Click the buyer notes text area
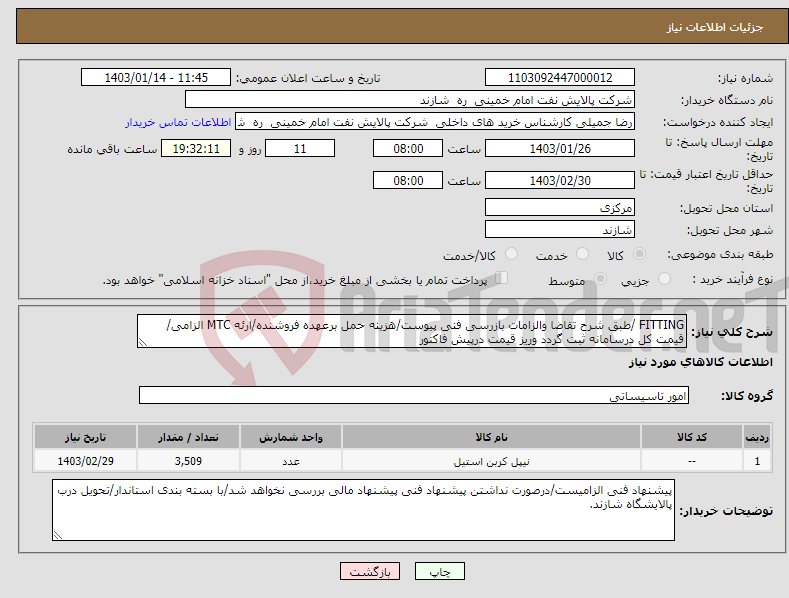Image resolution: width=789 pixels, height=598 pixels. (363, 510)
